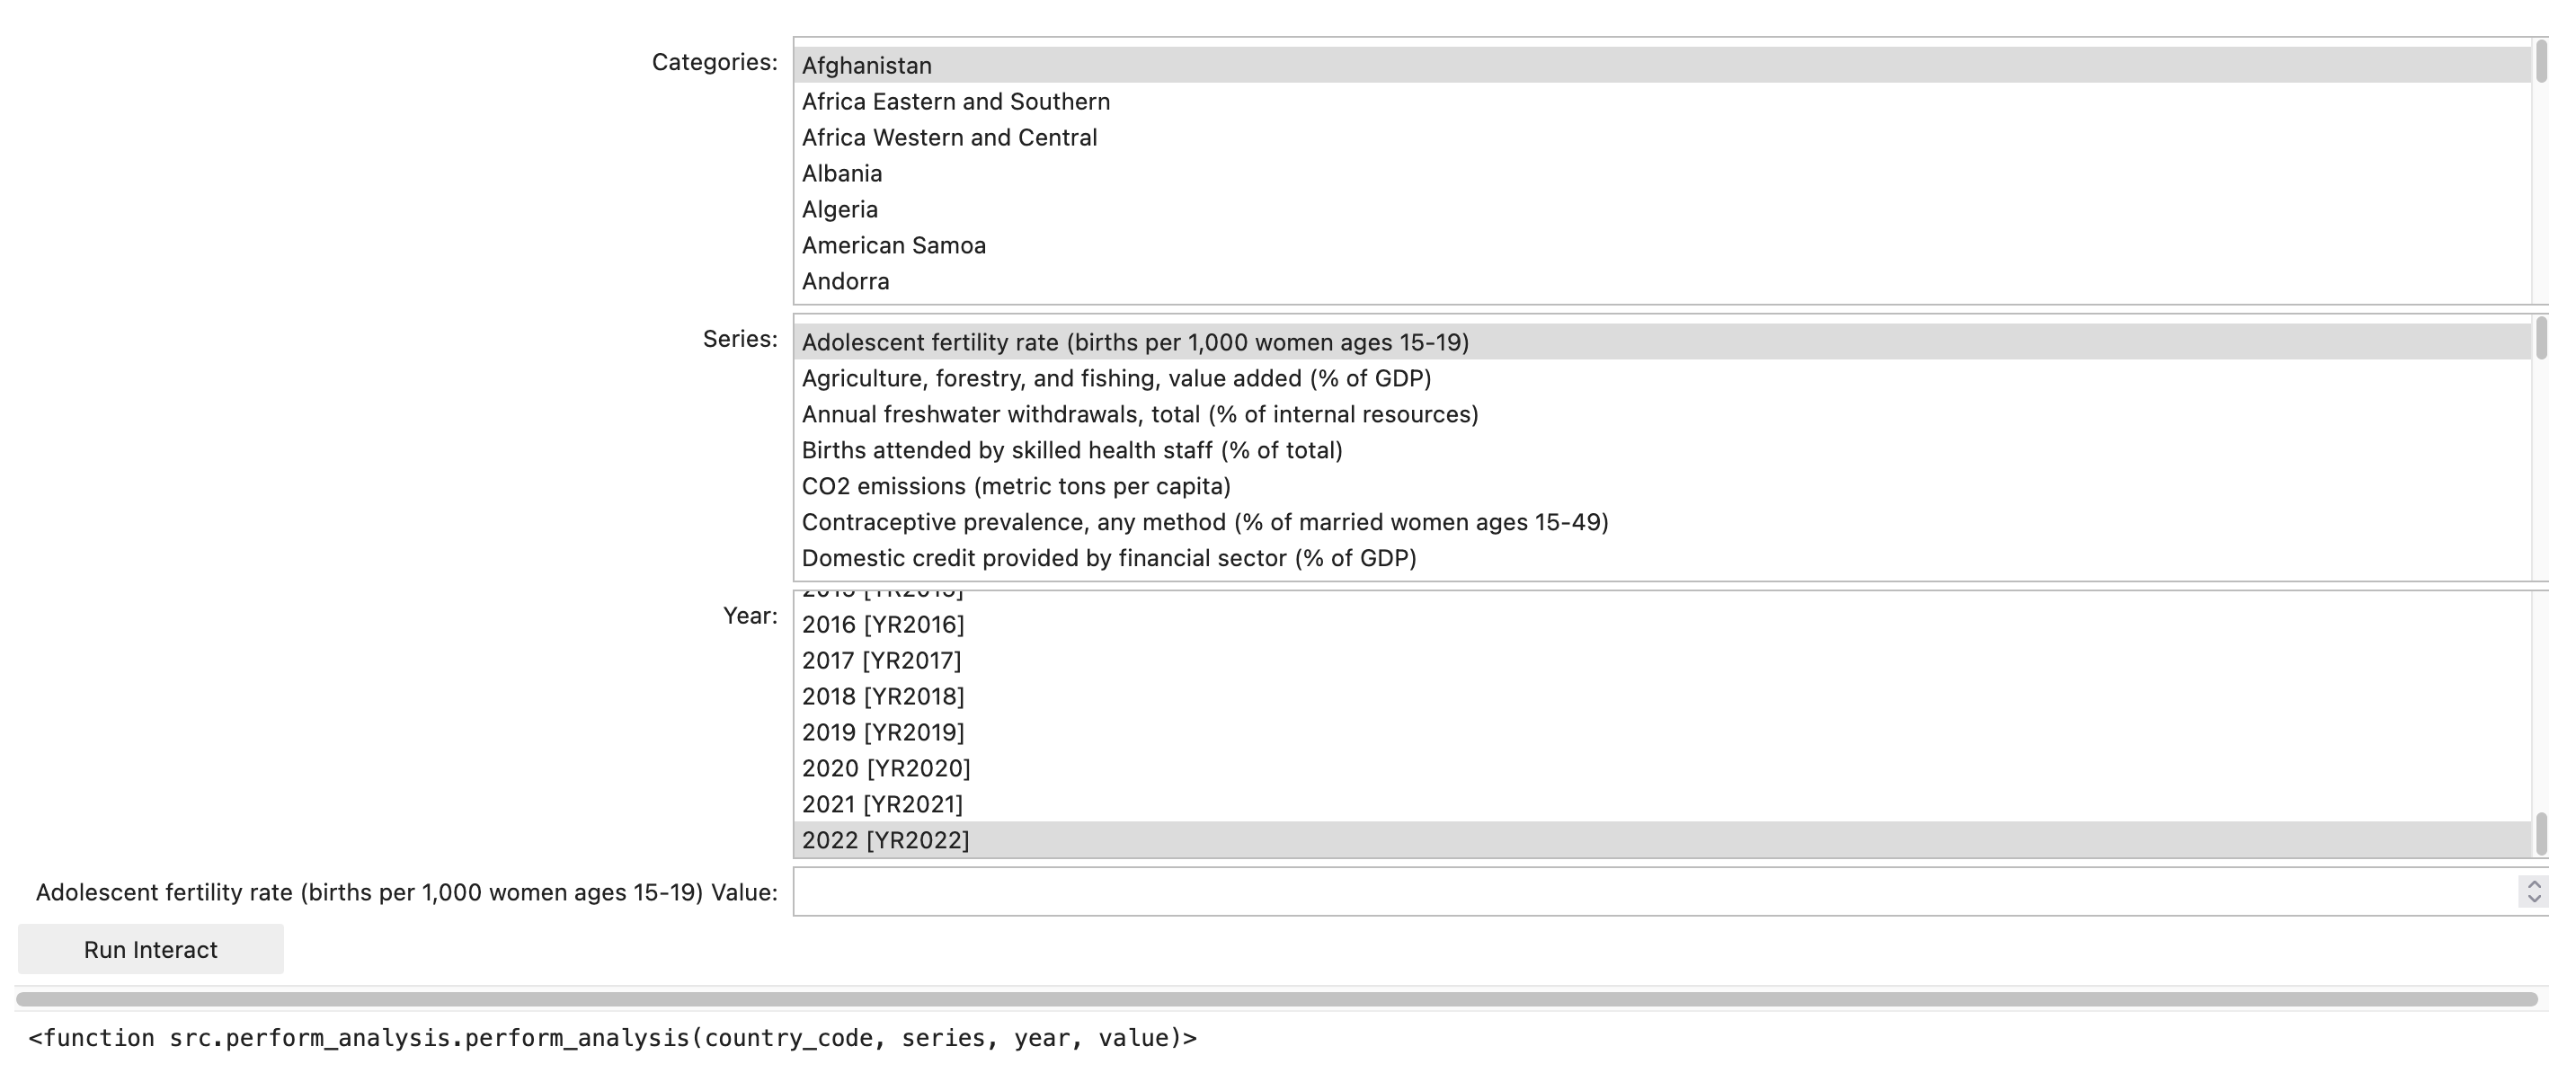Choose Agriculture, forestry, and fishing series

click(1116, 379)
